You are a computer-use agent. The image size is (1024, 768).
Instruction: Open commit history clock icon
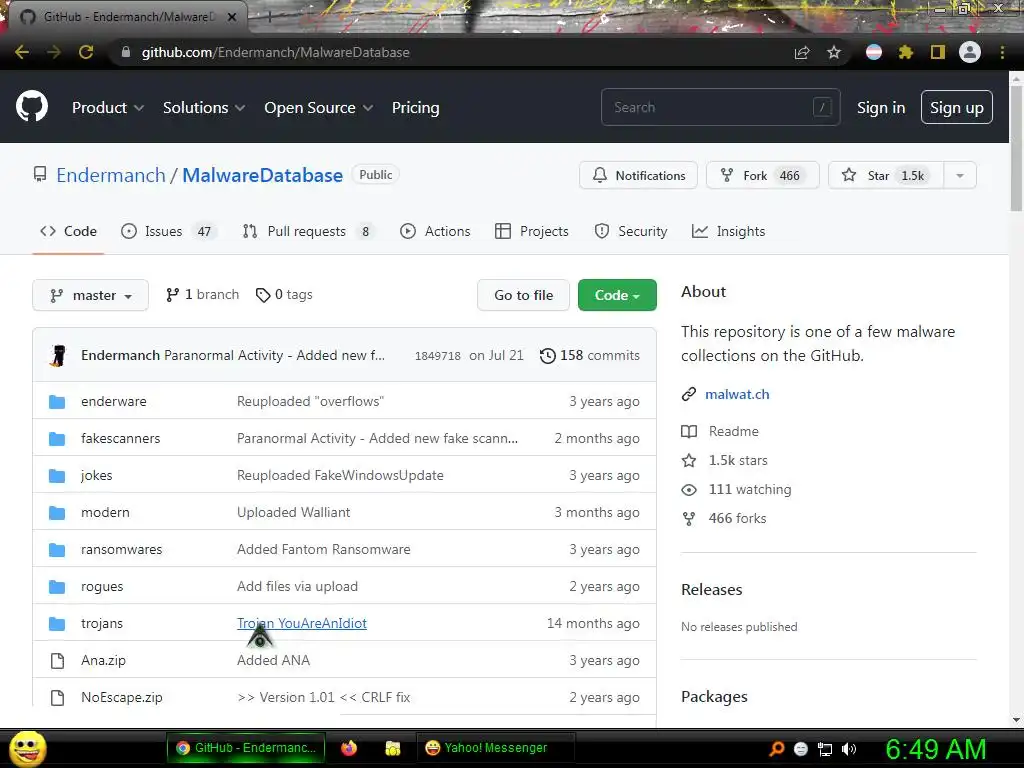click(x=547, y=355)
